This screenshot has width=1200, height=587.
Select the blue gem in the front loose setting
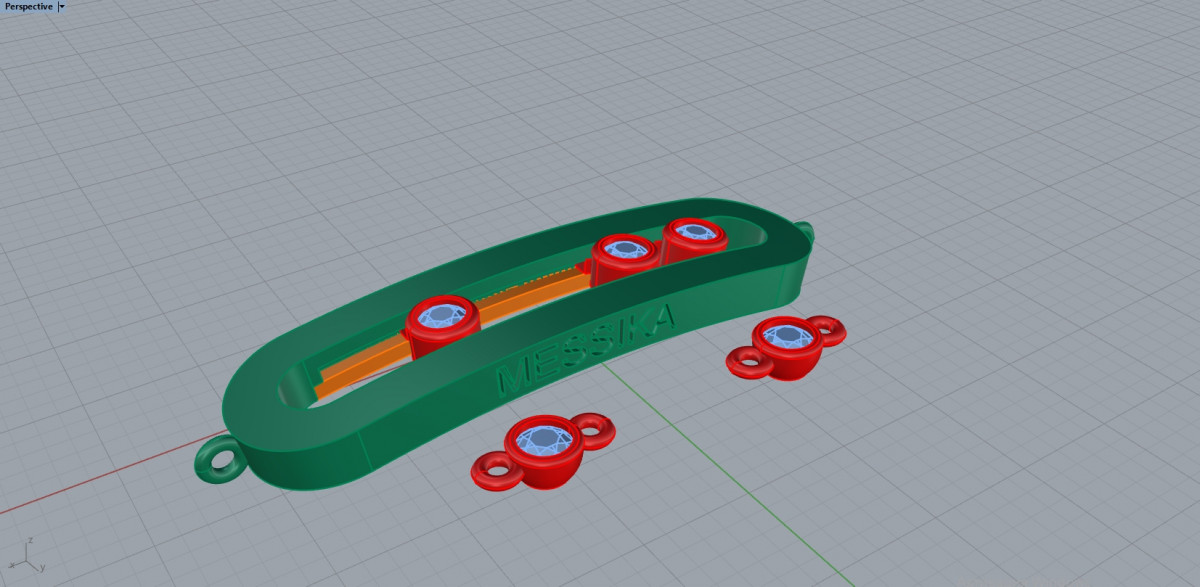(x=544, y=438)
